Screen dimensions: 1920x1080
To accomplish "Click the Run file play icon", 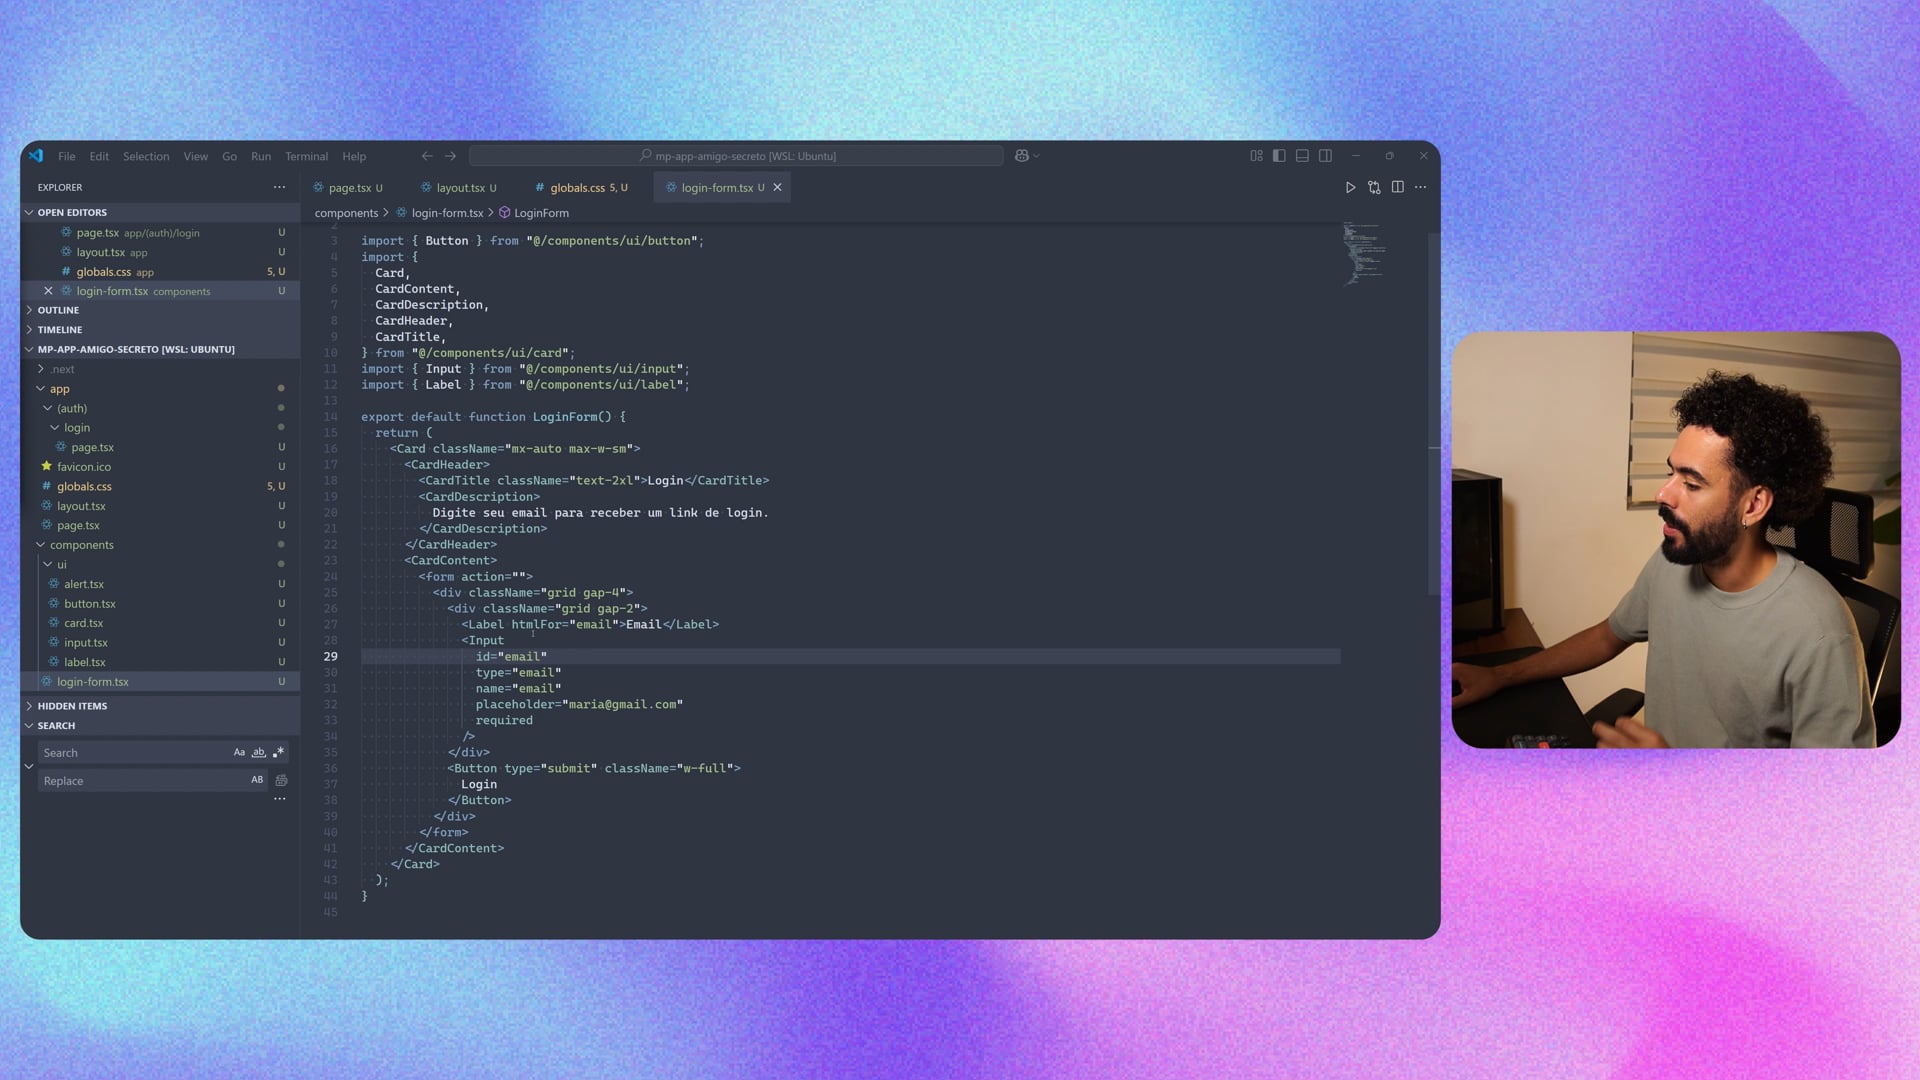I will click(1350, 187).
